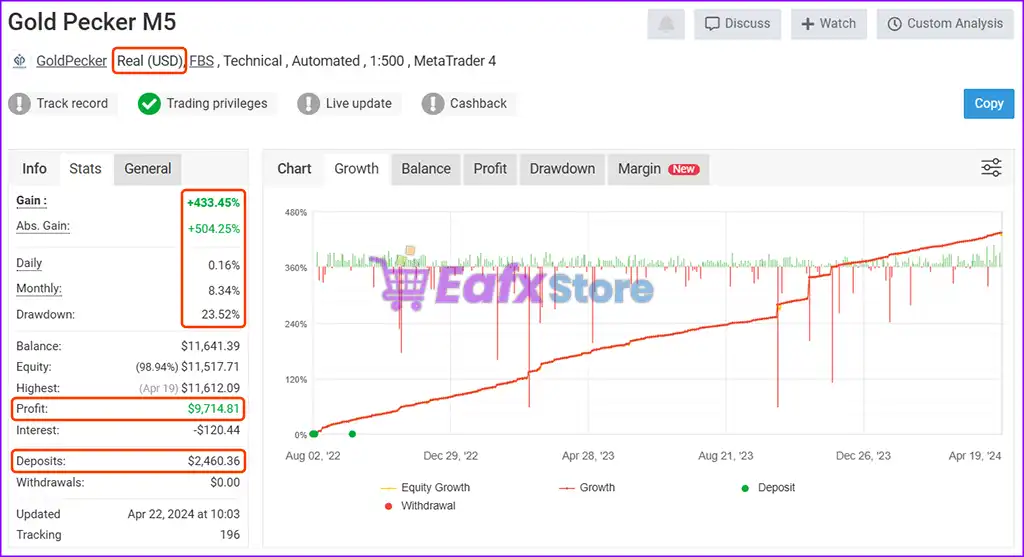
Task: Click the 8.34% monthly value
Action: coord(224,291)
